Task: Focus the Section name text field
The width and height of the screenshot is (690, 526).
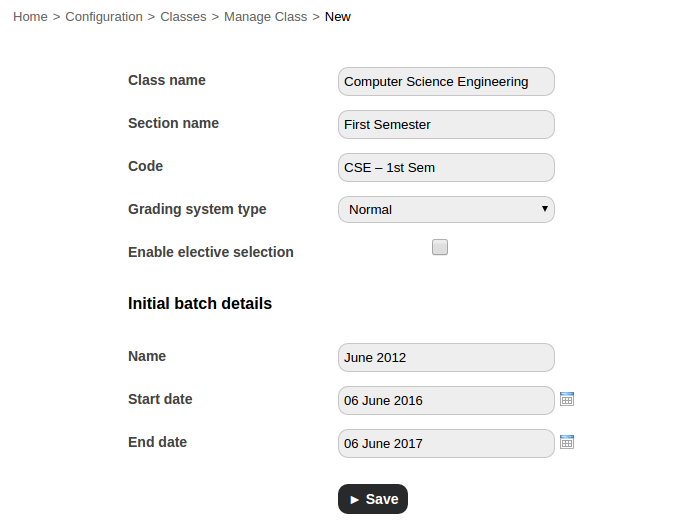Action: click(446, 125)
